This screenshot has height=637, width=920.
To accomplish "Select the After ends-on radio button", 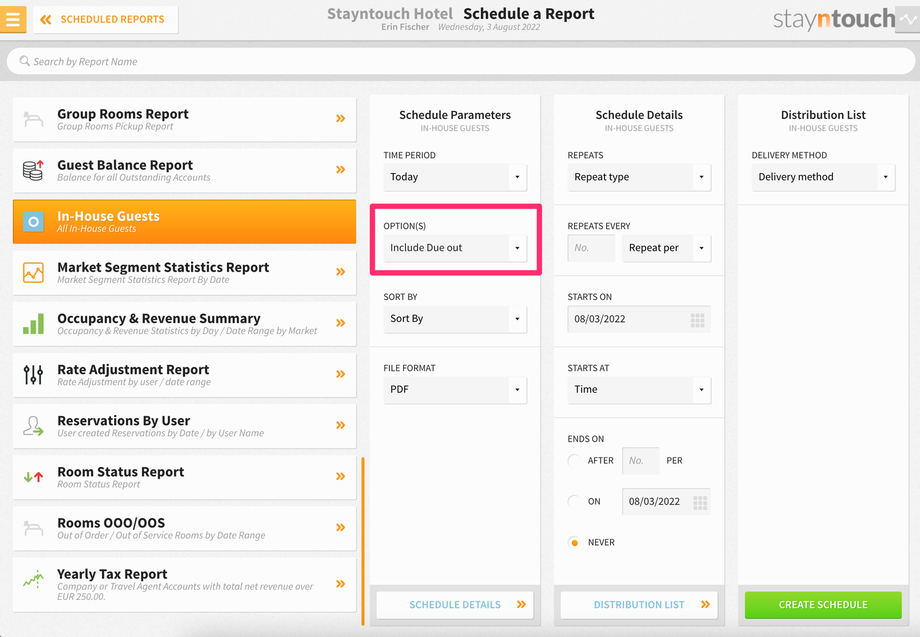I will pyautogui.click(x=574, y=460).
